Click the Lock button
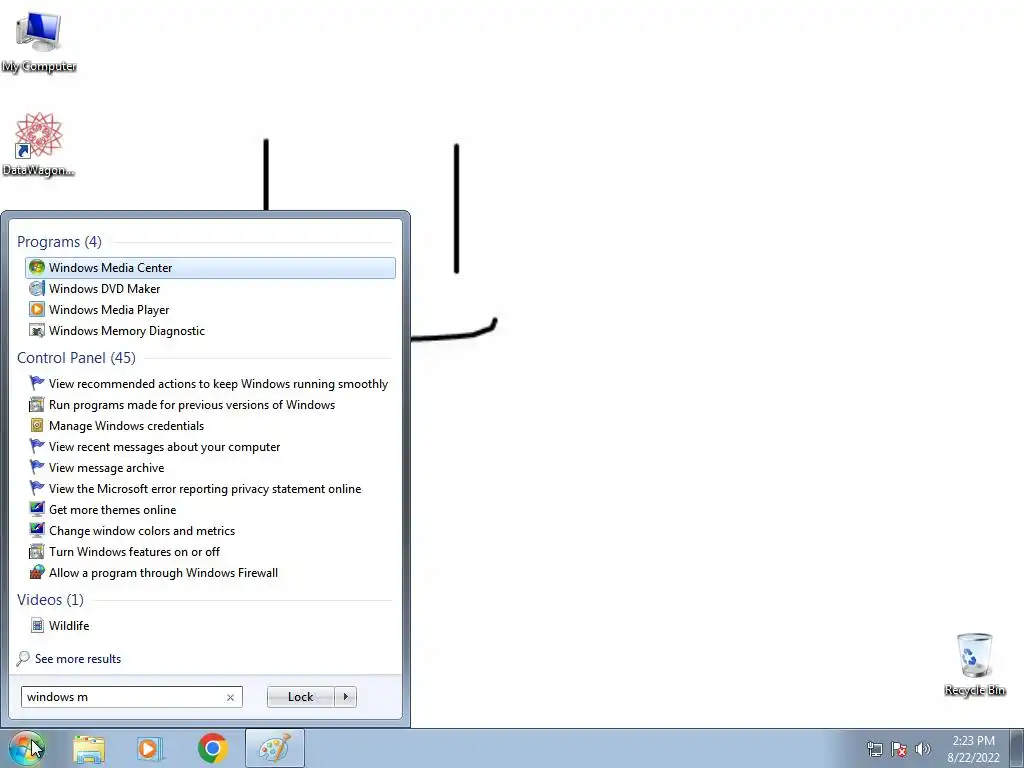1024x768 pixels. point(300,697)
